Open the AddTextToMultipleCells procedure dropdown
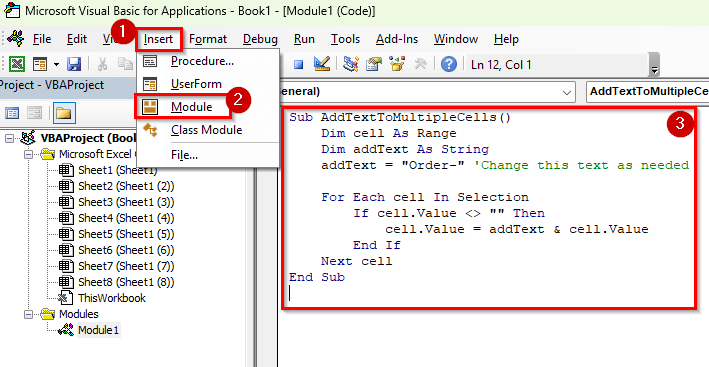Screen dimensions: 709x367 coord(647,92)
